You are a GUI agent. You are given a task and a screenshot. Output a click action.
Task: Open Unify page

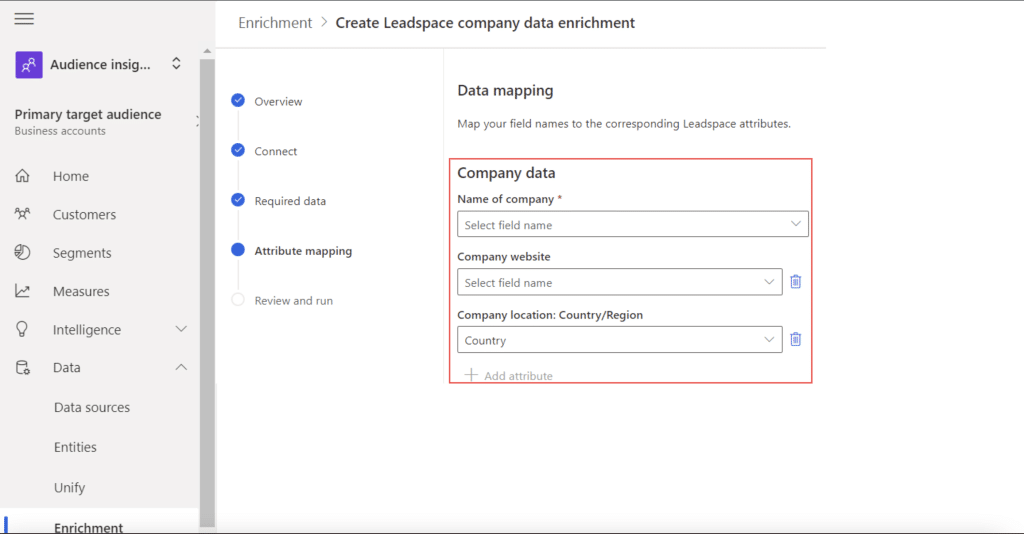(69, 488)
